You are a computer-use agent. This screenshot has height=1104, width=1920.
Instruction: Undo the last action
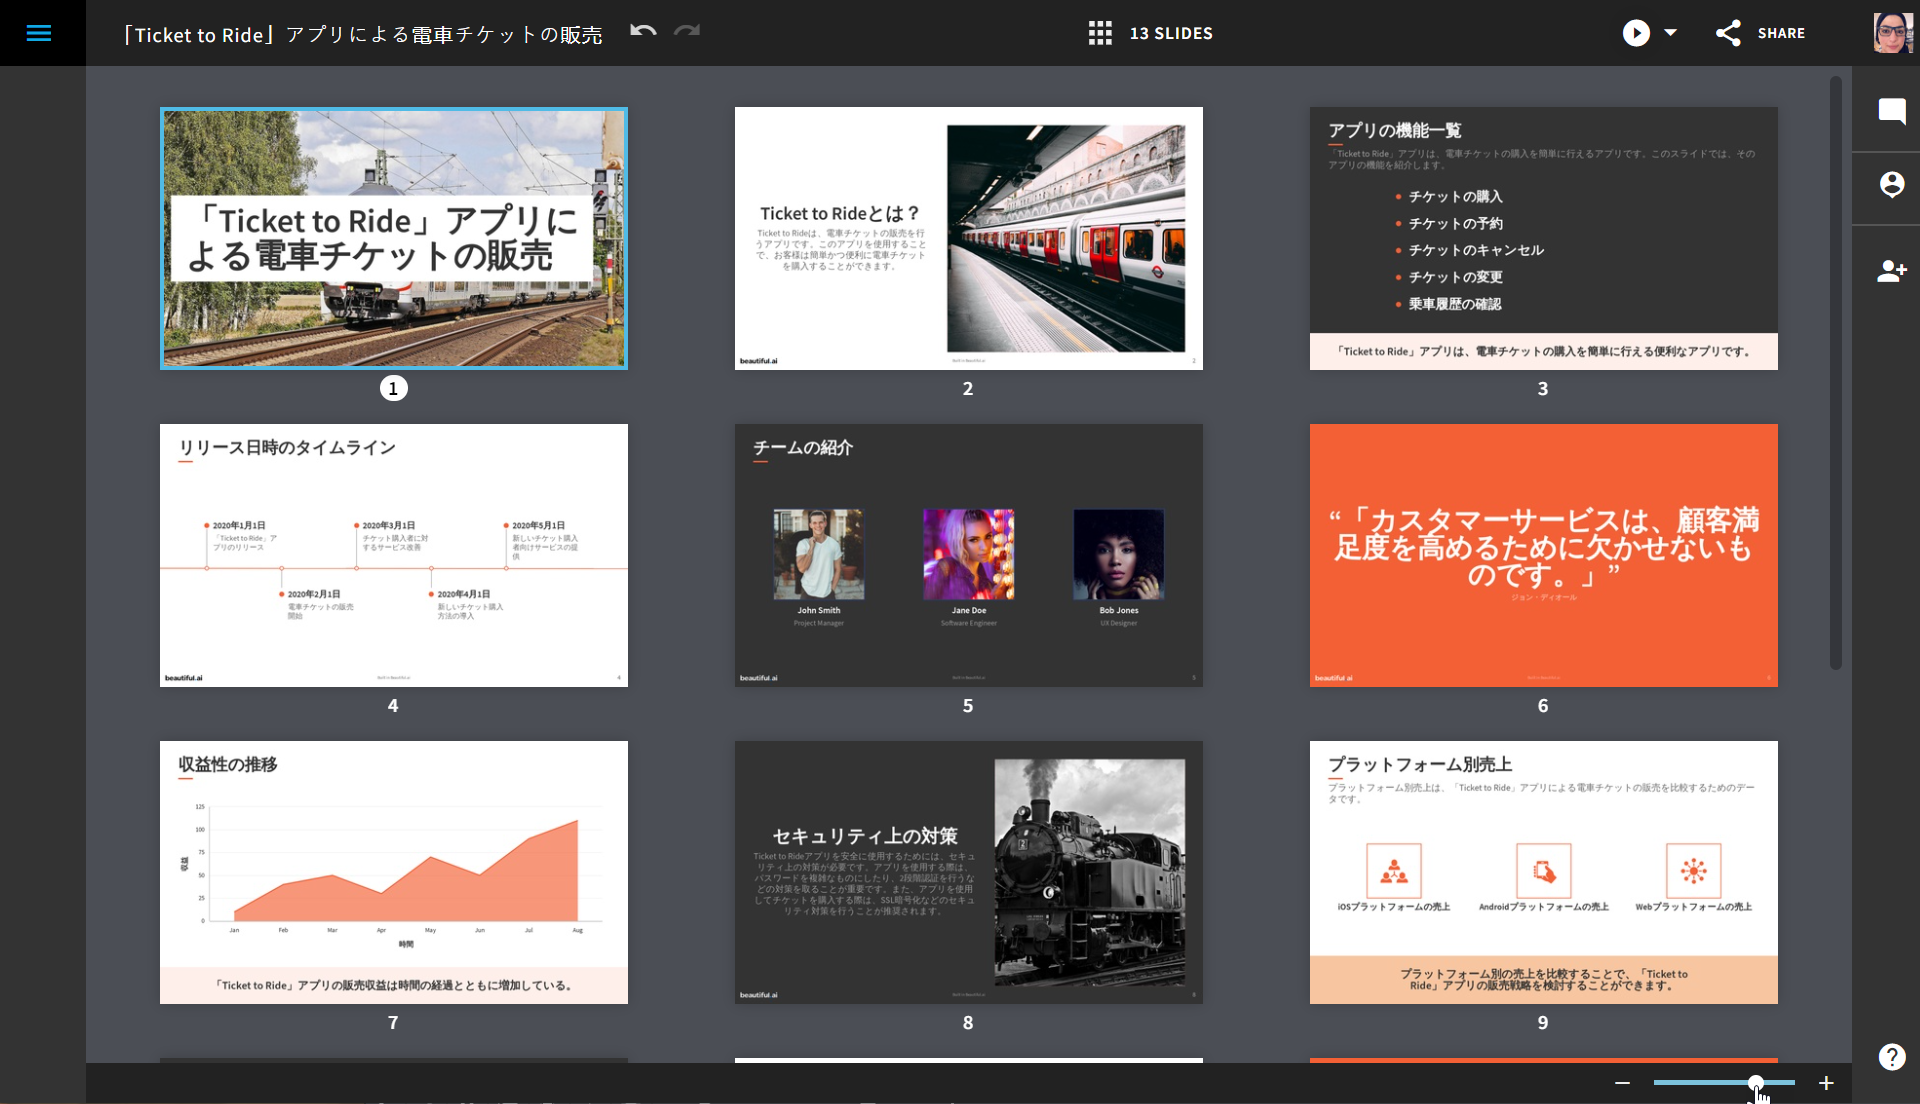(x=643, y=31)
